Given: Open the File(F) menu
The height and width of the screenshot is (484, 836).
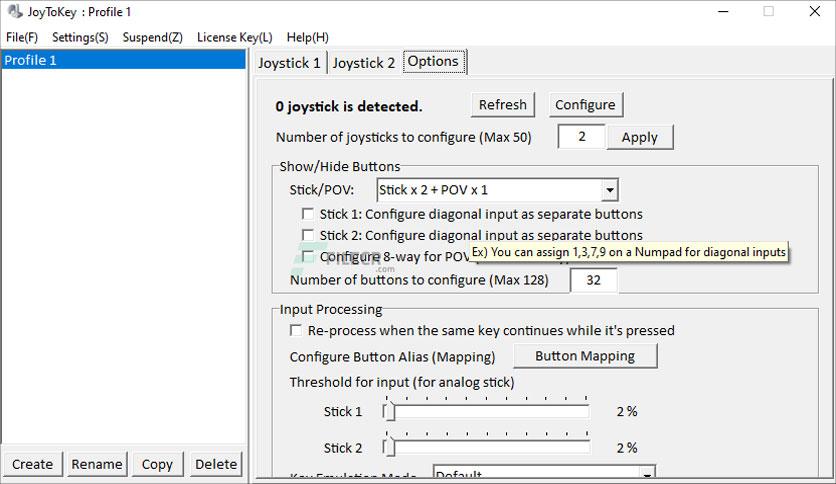Looking at the screenshot, I should pos(22,37).
